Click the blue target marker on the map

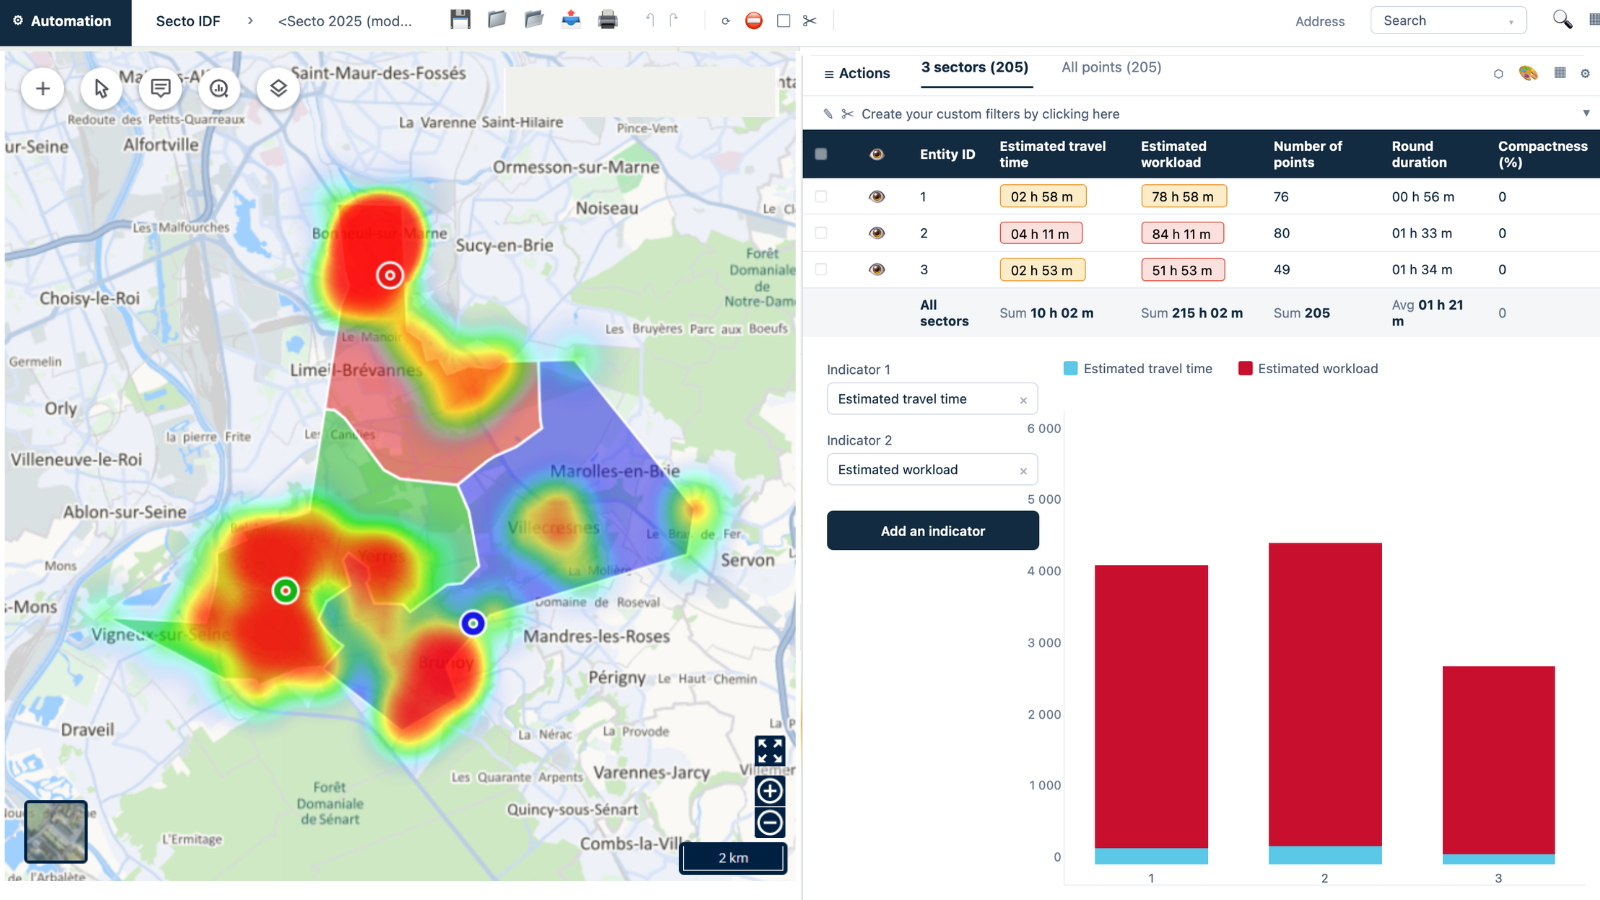(x=473, y=624)
